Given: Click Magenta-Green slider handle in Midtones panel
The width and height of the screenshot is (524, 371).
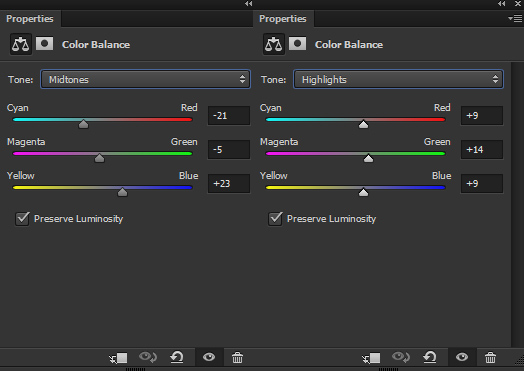Looking at the screenshot, I should tap(99, 158).
